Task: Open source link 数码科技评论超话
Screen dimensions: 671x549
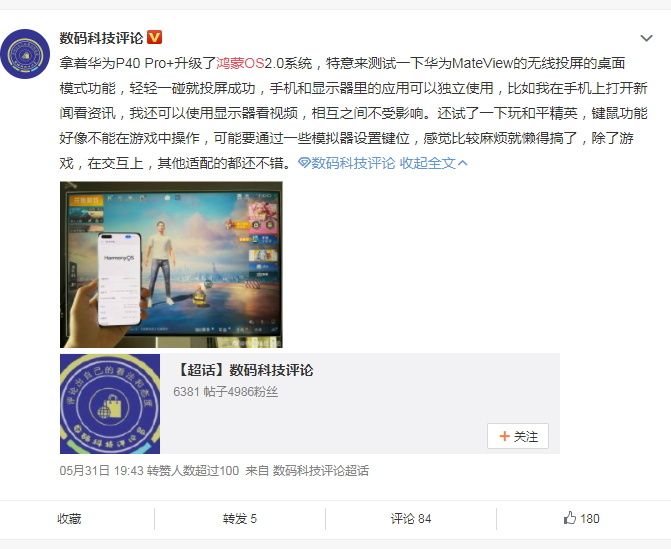Action: 321,471
